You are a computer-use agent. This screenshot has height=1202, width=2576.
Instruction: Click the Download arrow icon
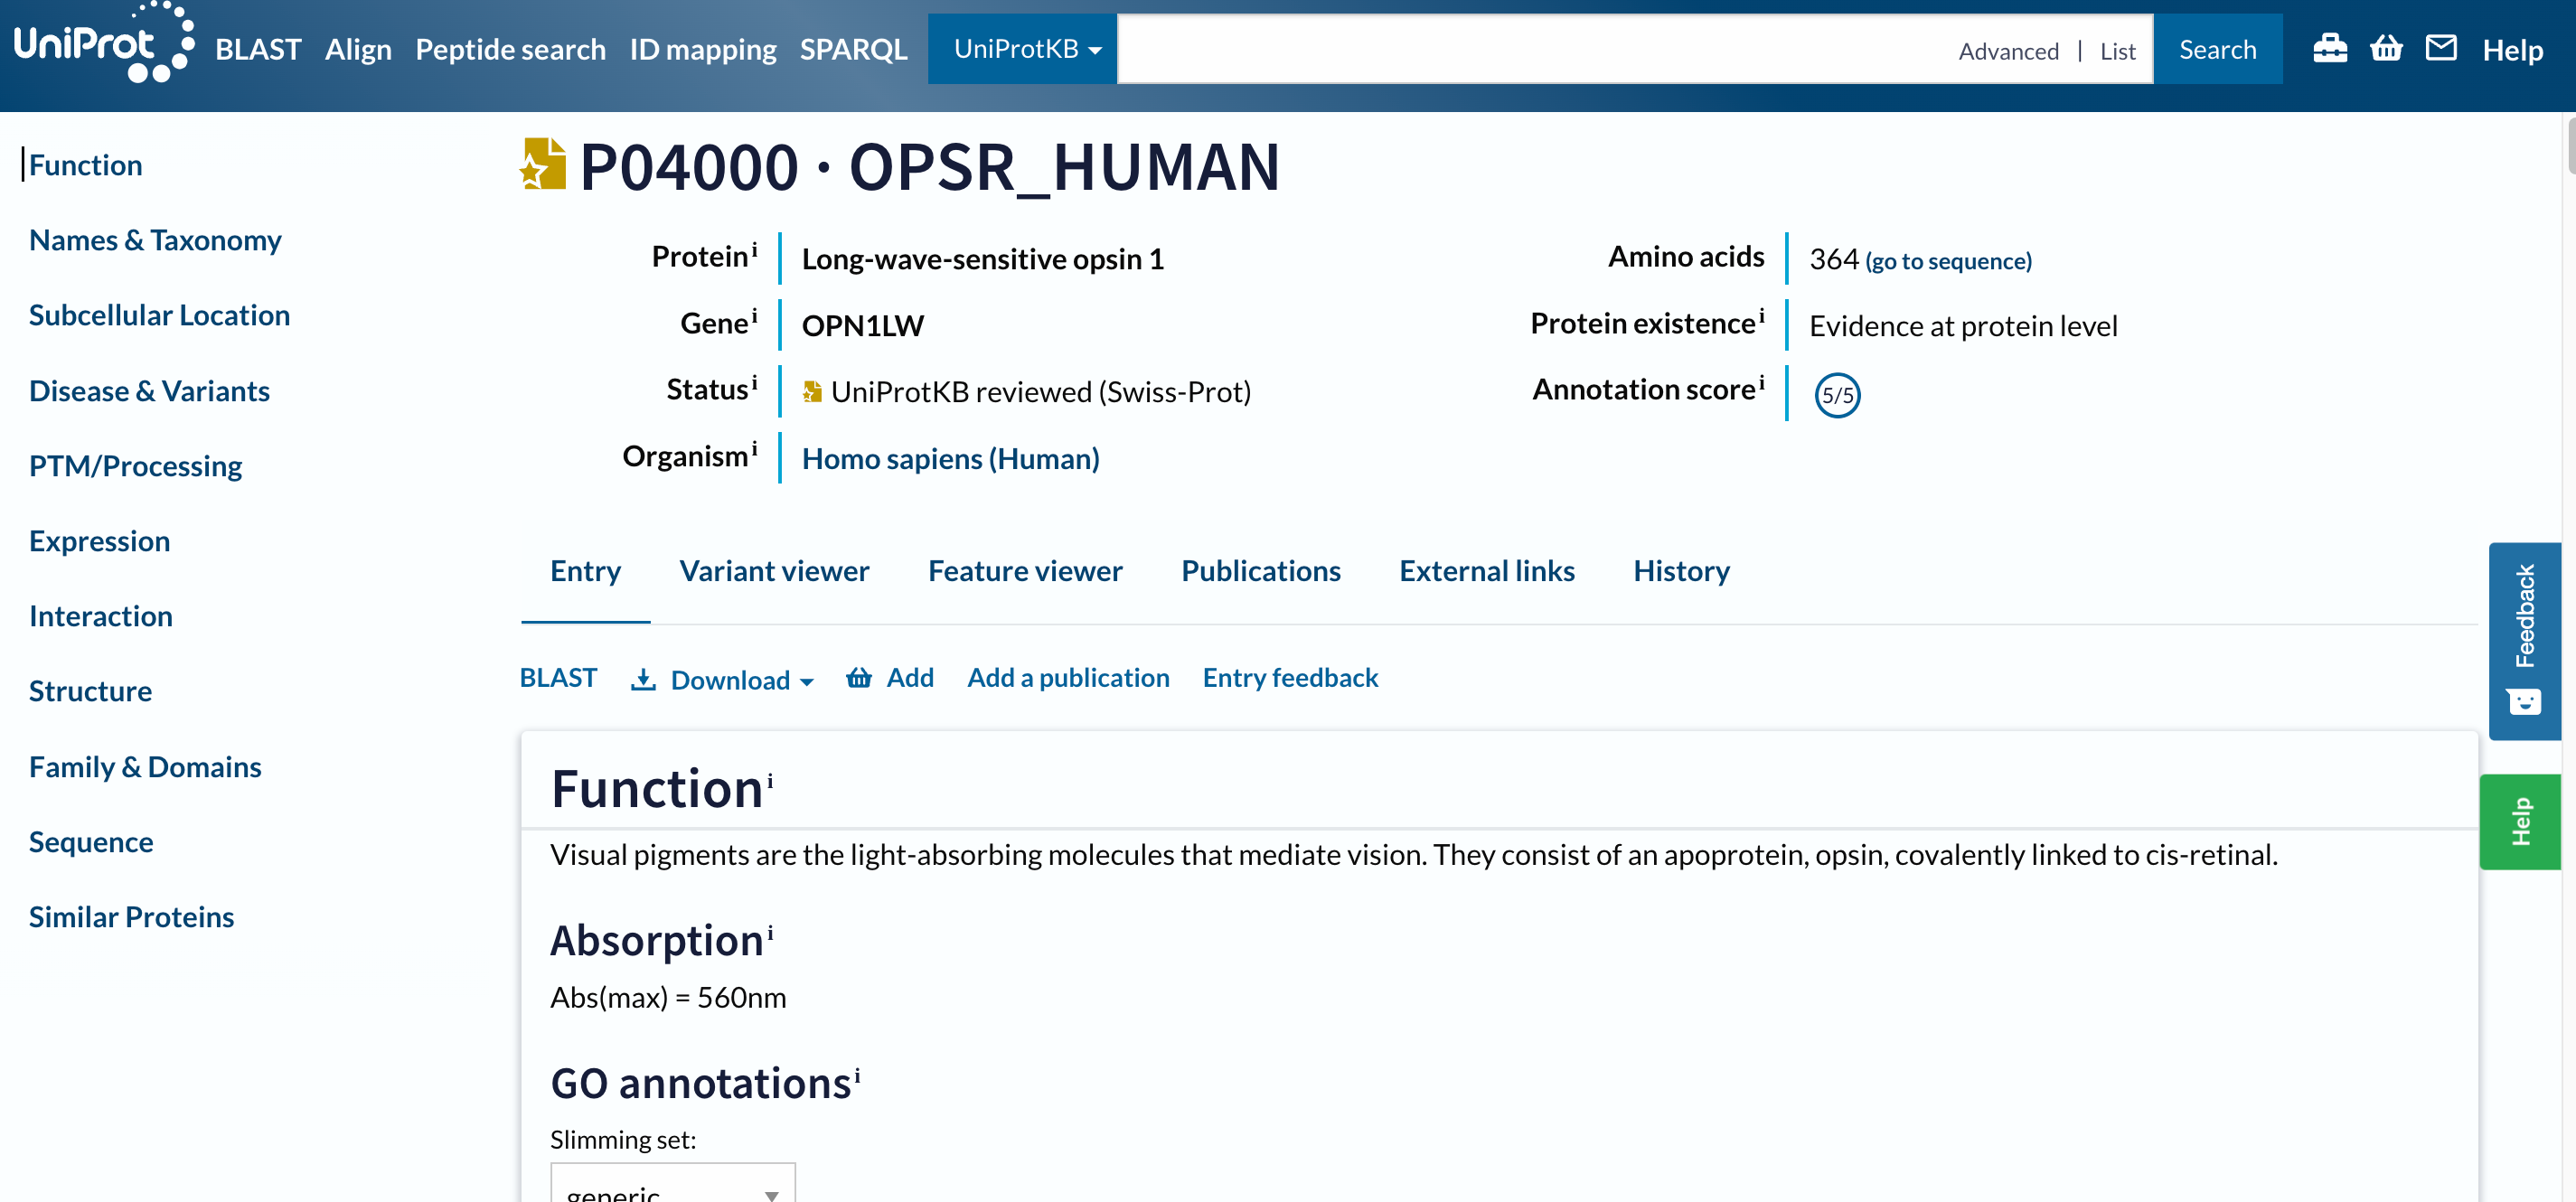[x=643, y=680]
